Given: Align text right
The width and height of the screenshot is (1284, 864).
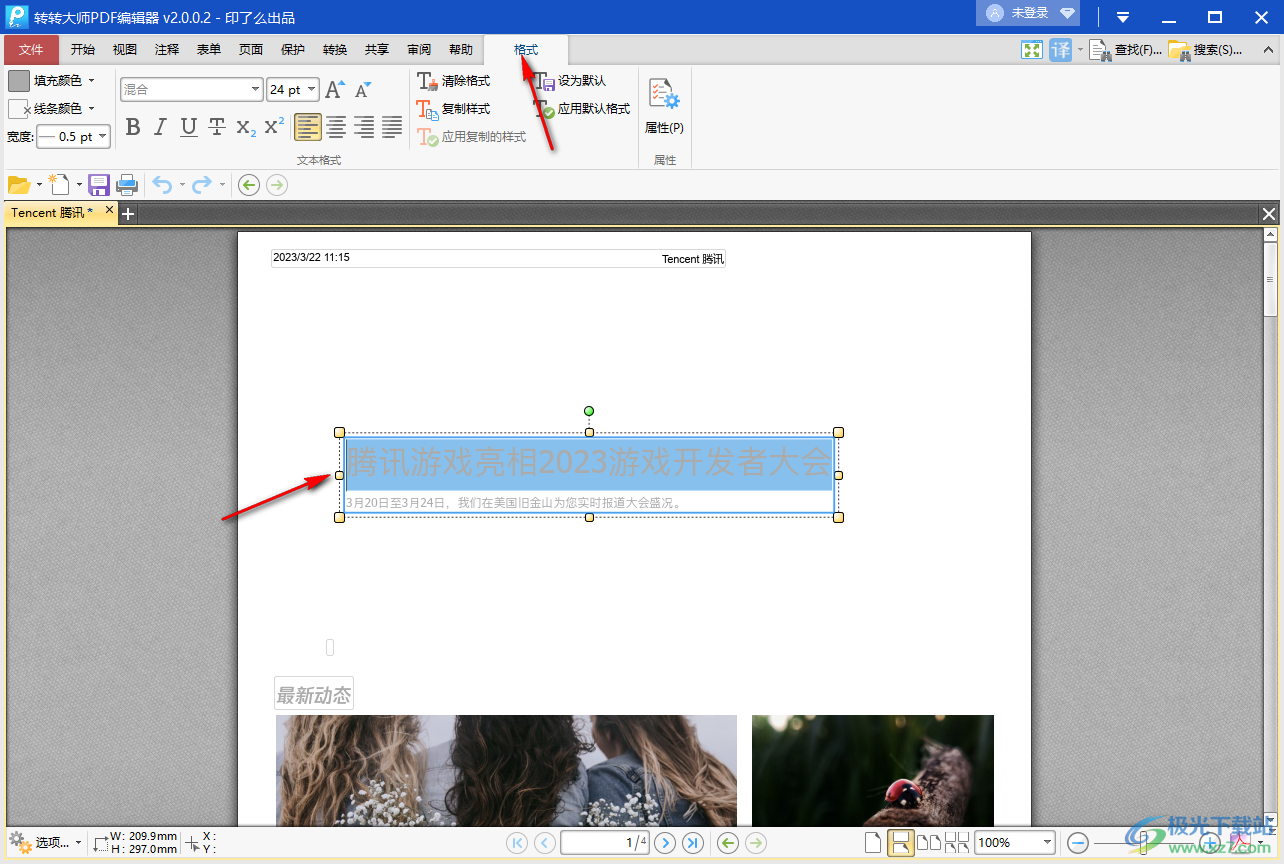Looking at the screenshot, I should click(x=364, y=127).
